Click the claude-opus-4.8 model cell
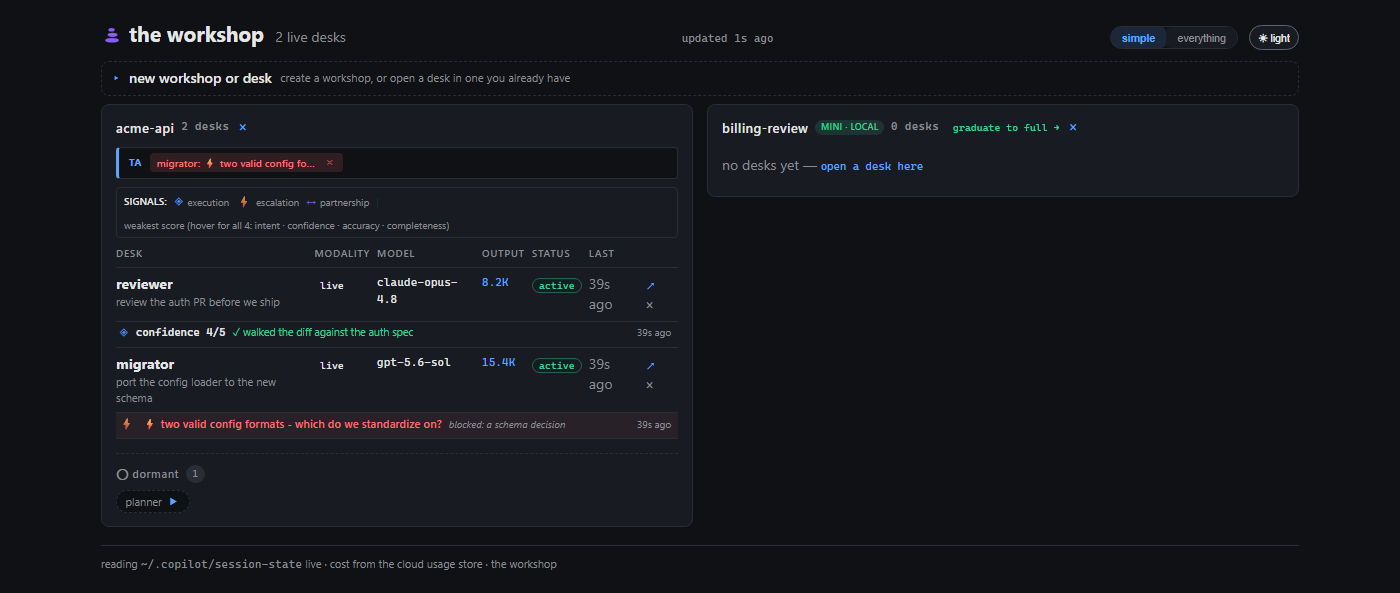The image size is (1400, 593). (x=417, y=291)
